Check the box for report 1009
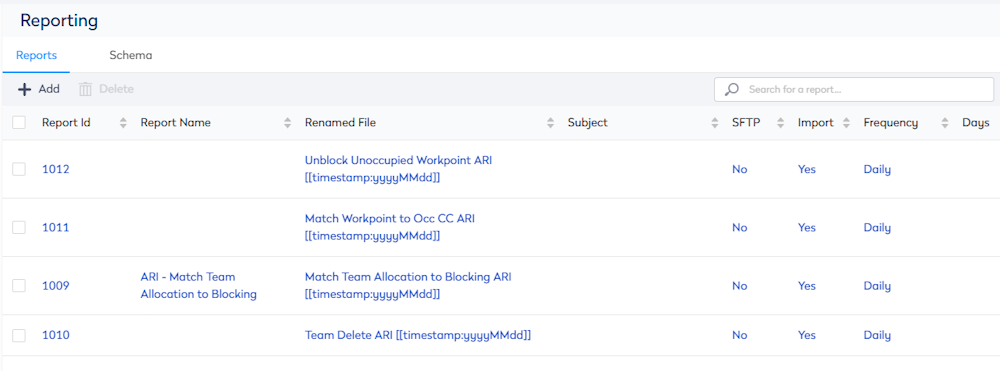Image resolution: width=1000 pixels, height=371 pixels. coord(19,286)
